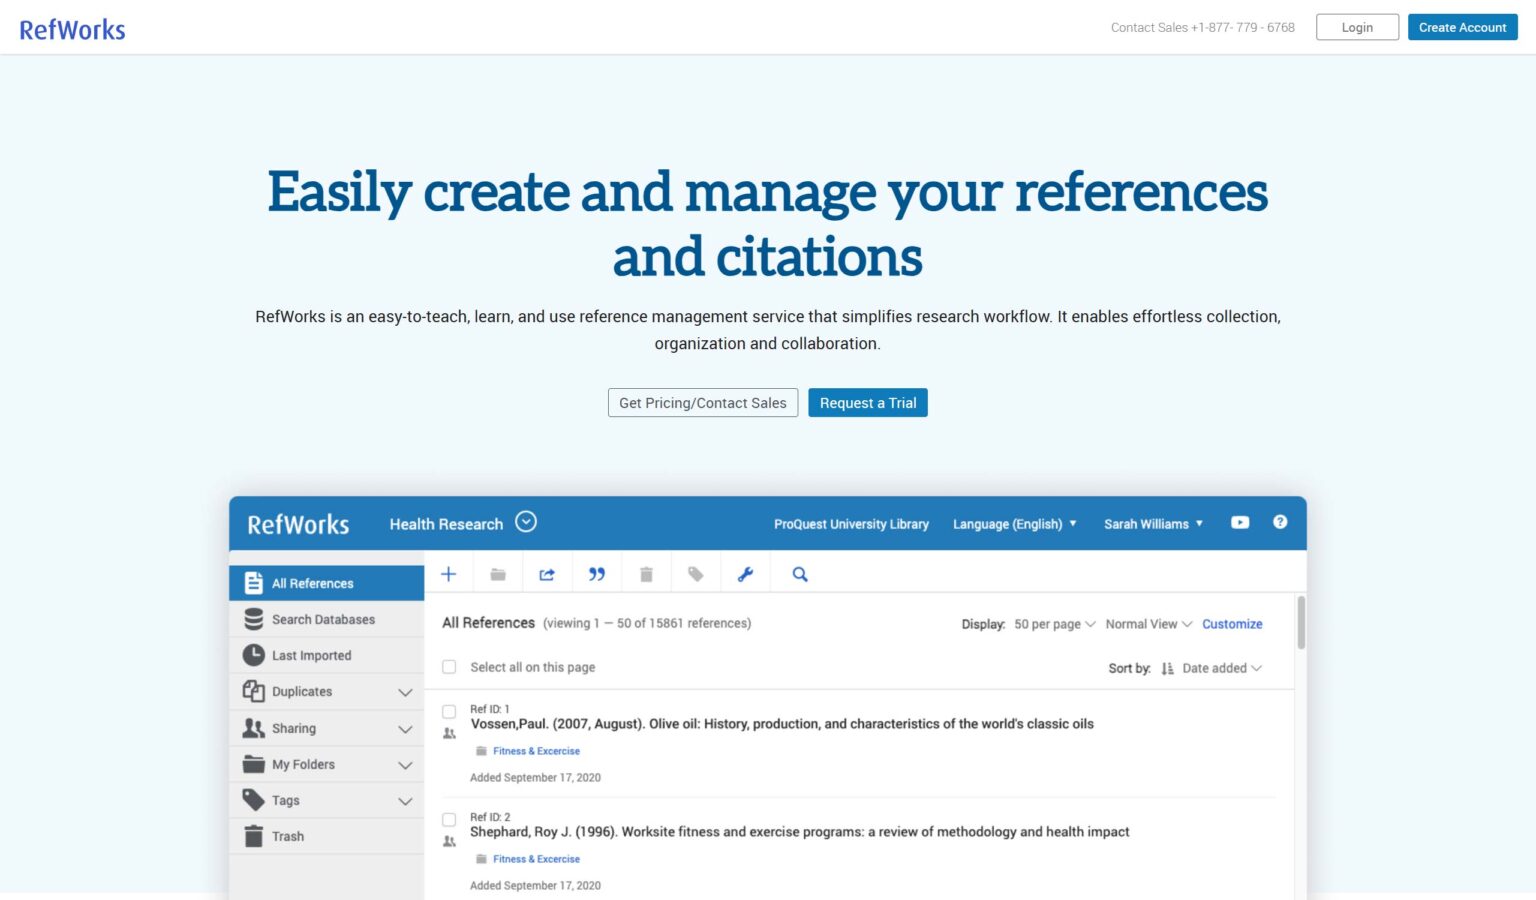Image resolution: width=1536 pixels, height=900 pixels.
Task: Switch to Search Databases in the sidebar
Action: [x=323, y=619]
